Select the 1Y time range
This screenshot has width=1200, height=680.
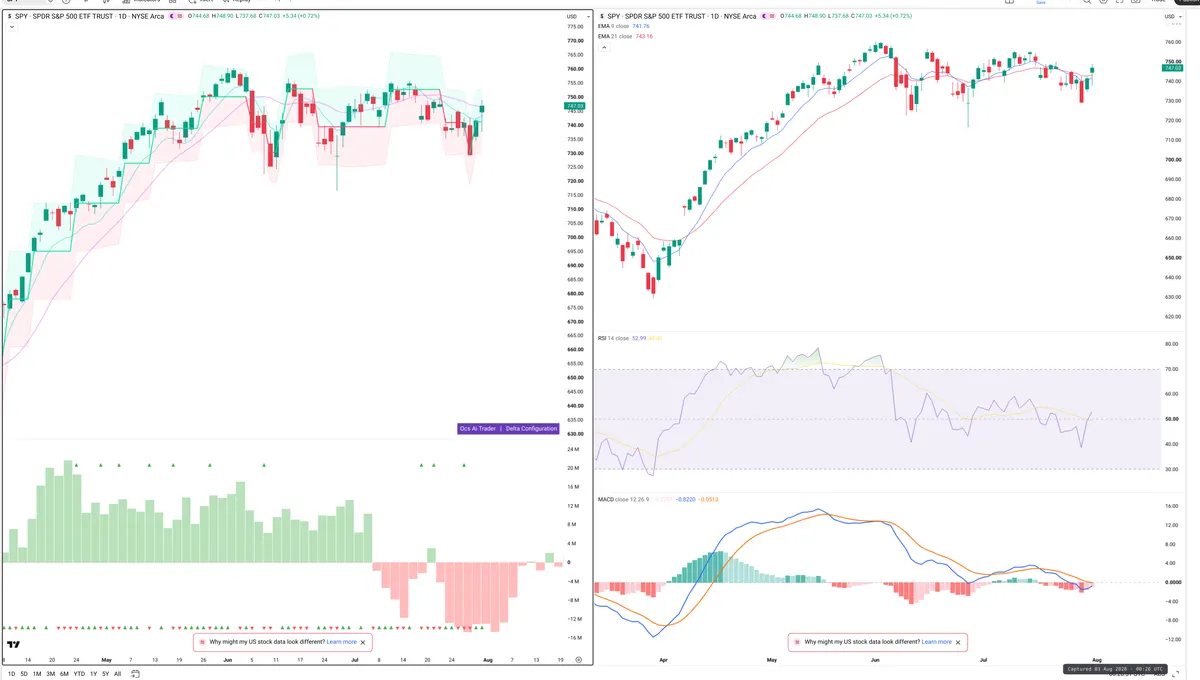tap(94, 674)
